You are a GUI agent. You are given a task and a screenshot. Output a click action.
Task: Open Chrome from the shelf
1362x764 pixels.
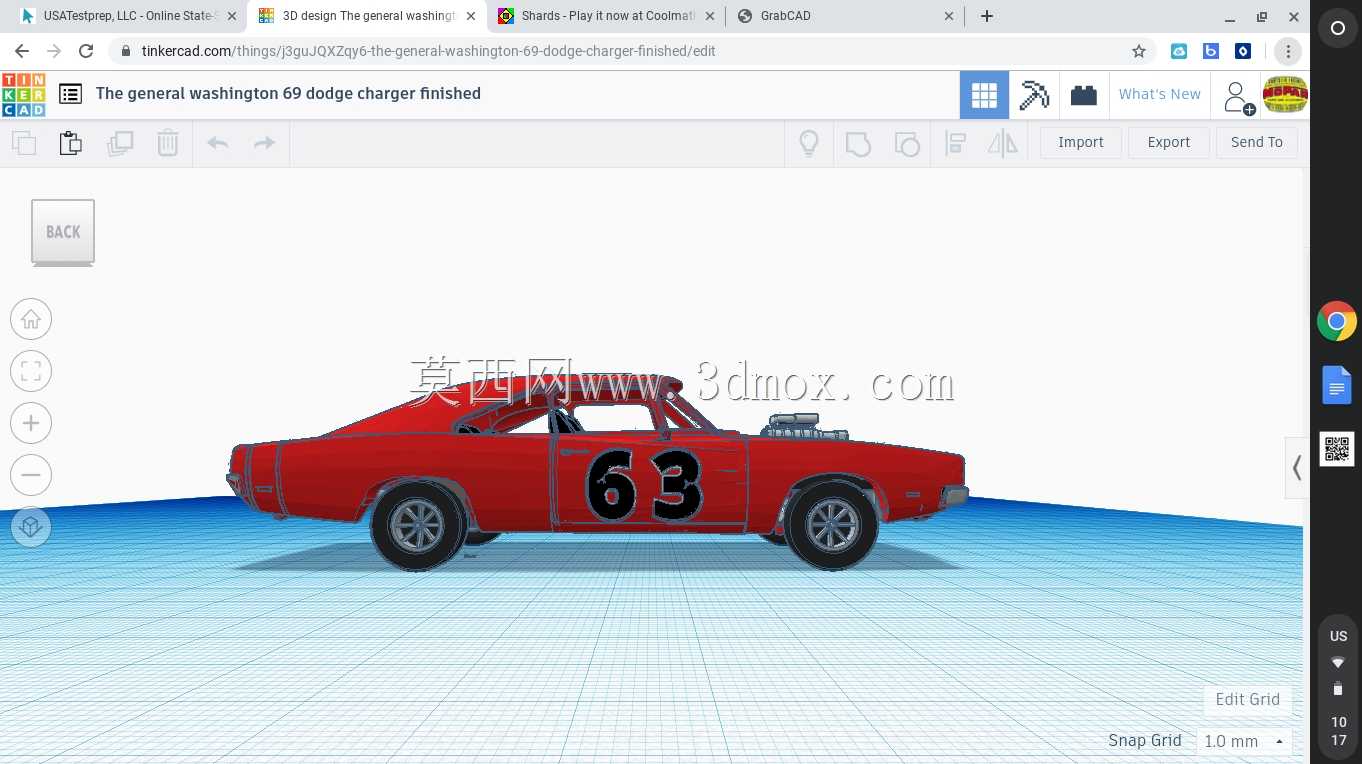1337,322
